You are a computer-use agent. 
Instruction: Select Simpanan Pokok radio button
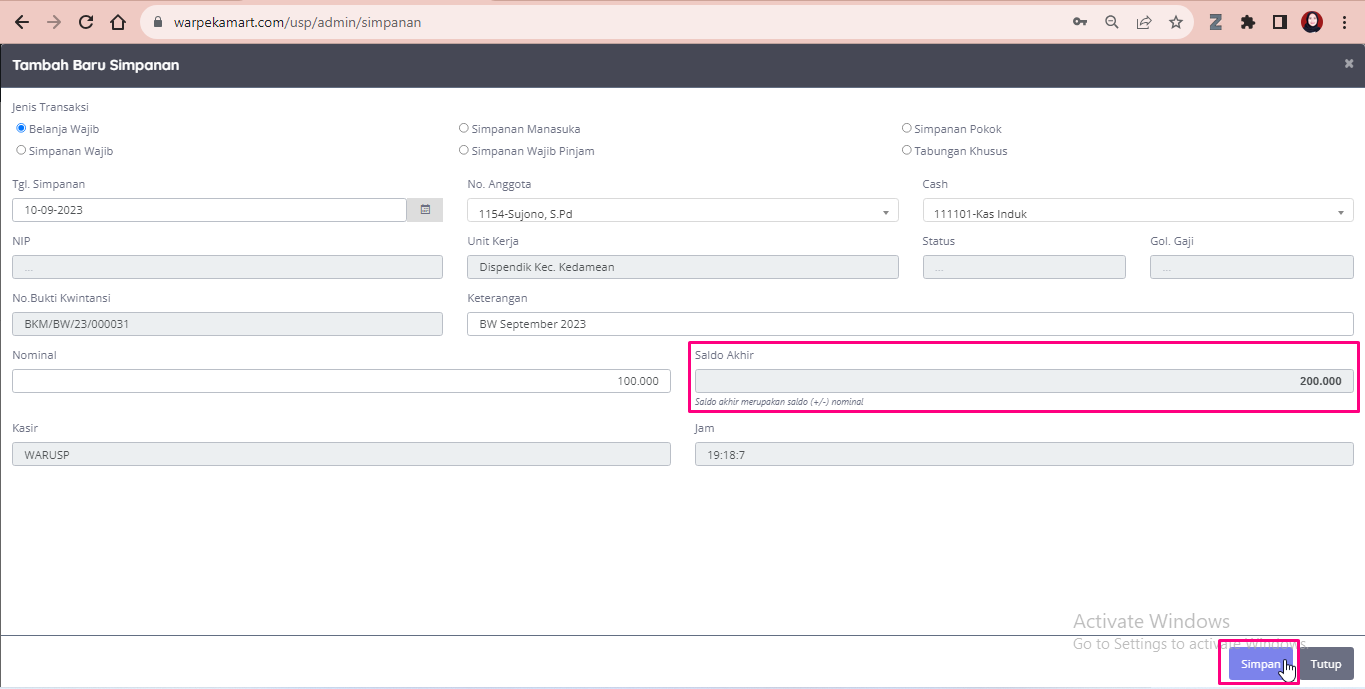tap(907, 129)
